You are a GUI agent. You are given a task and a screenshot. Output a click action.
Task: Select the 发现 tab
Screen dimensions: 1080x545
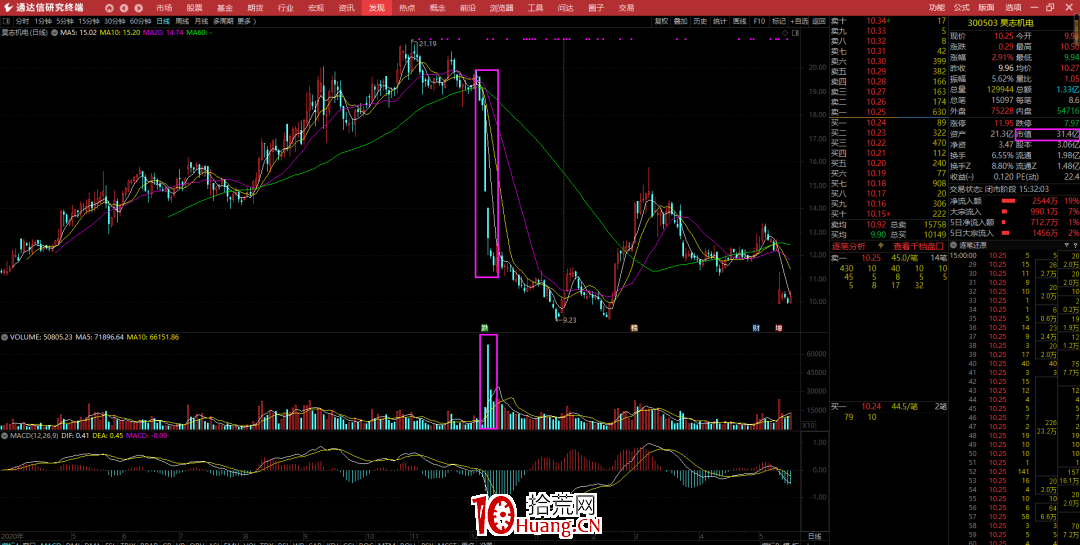(376, 8)
